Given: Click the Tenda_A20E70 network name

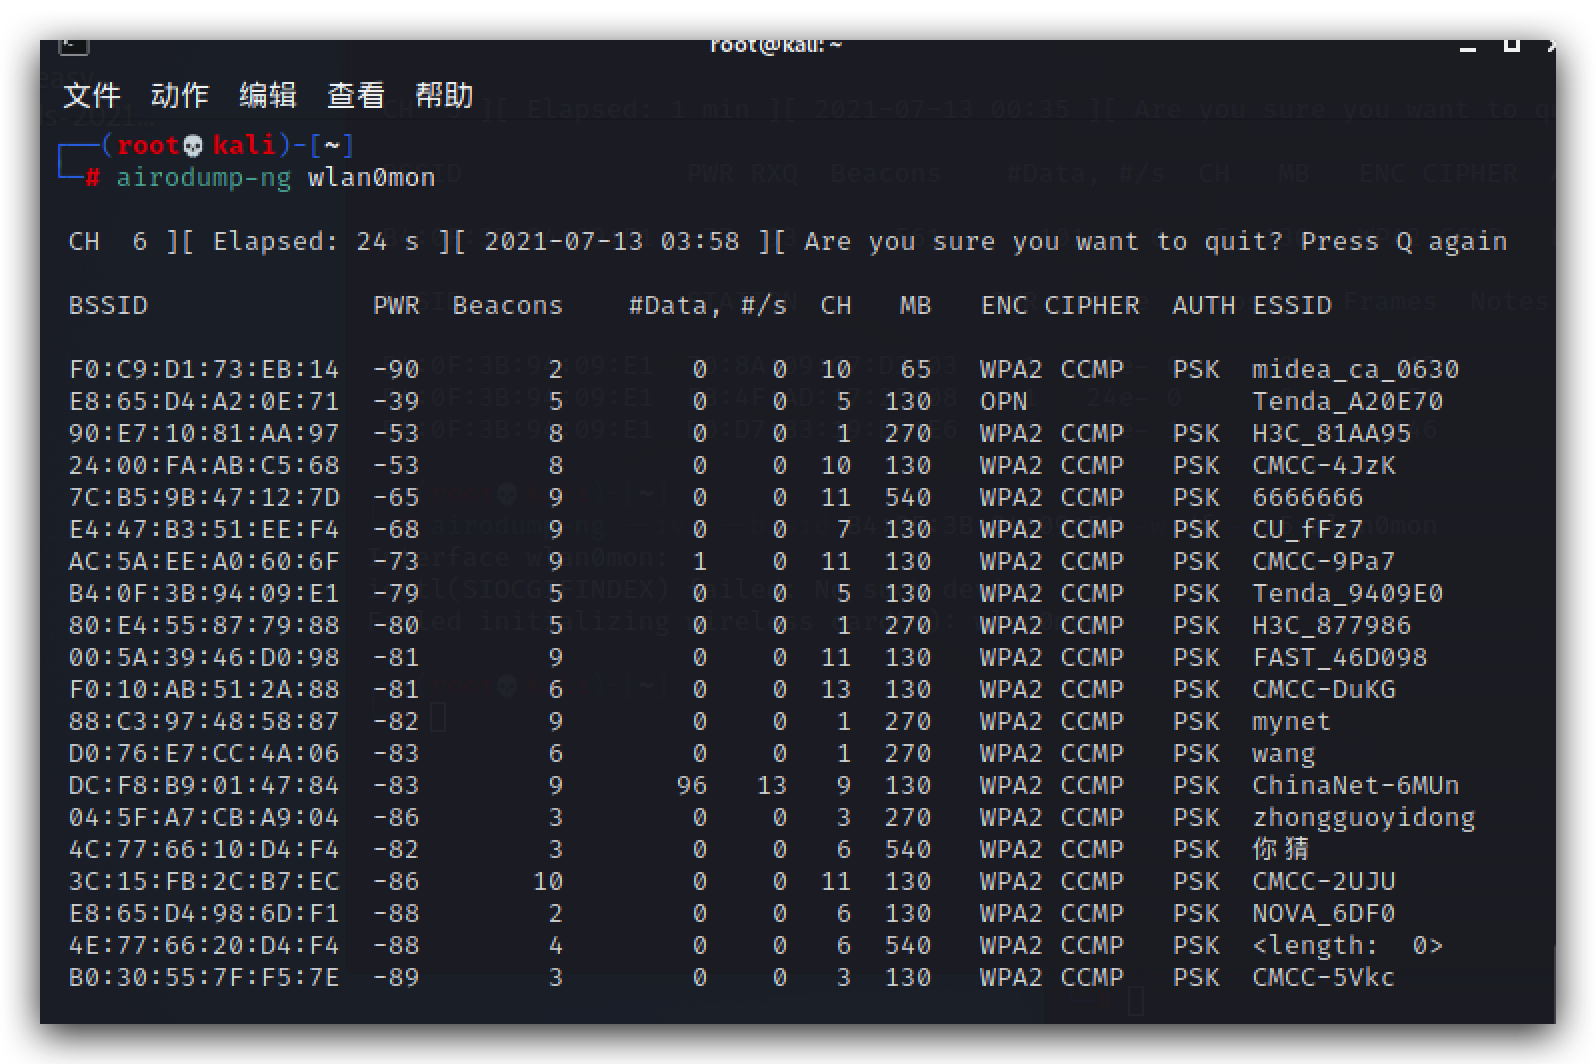Looking at the screenshot, I should 1348,402.
